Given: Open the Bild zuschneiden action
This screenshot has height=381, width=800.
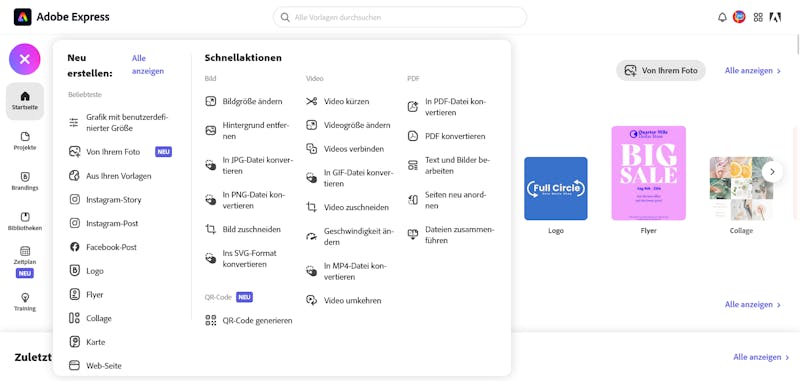Looking at the screenshot, I should tap(243, 229).
